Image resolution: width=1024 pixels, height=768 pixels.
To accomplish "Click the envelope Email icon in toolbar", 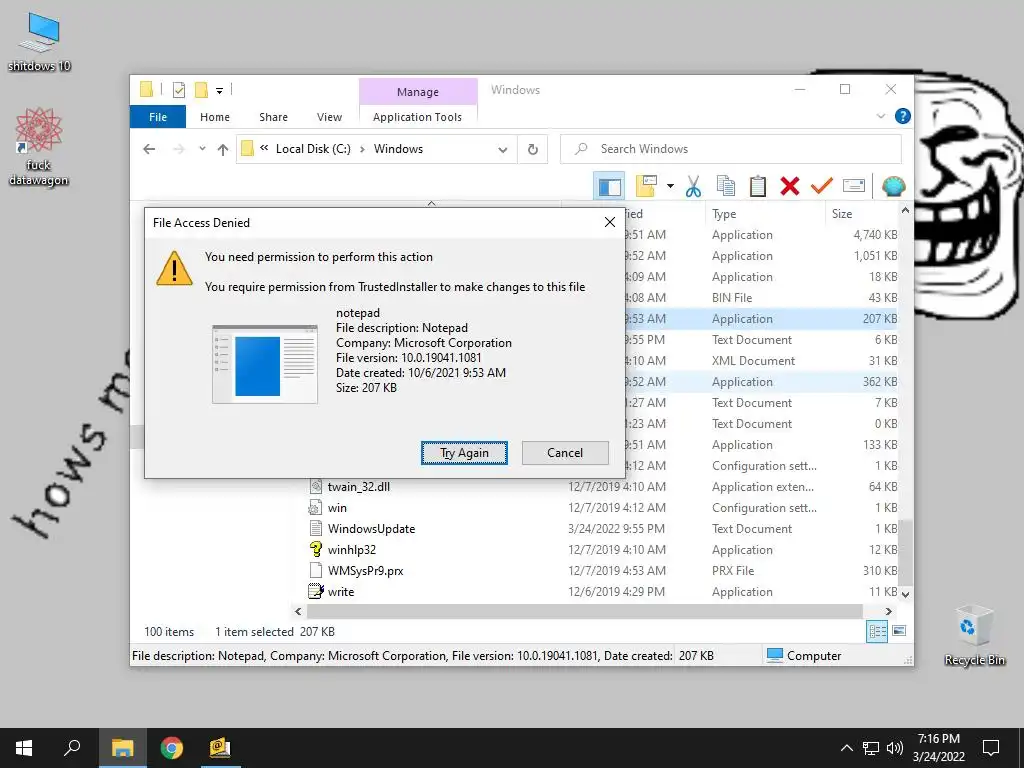I will (854, 187).
